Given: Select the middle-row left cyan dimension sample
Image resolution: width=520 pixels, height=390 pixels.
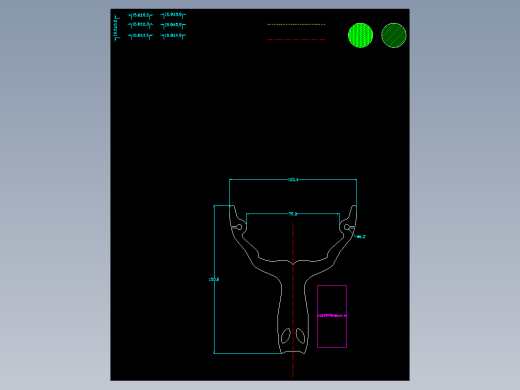Looking at the screenshot, I should (x=140, y=25).
